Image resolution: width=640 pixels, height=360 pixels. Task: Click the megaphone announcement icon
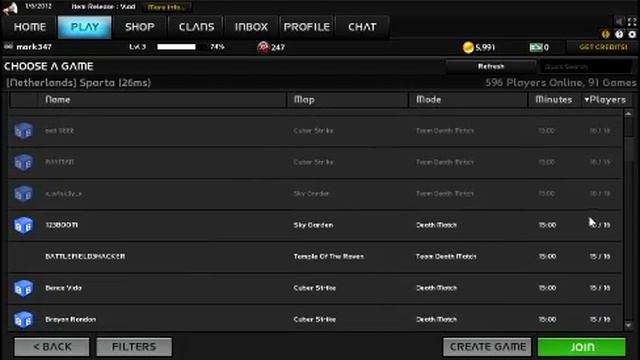point(10,8)
